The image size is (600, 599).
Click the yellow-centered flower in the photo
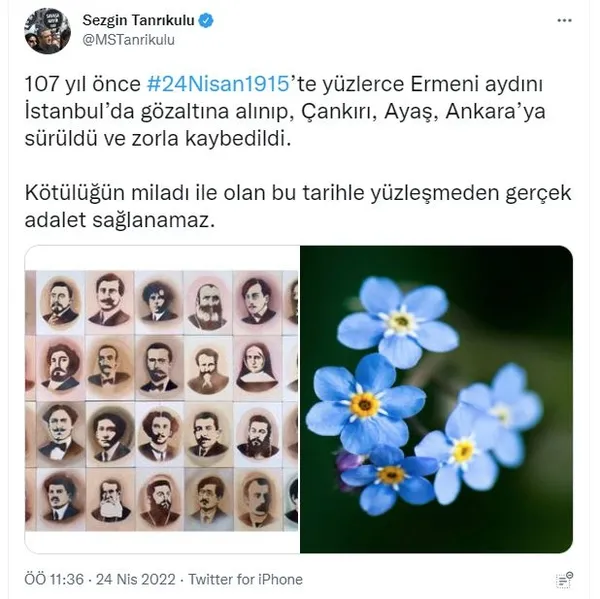click(x=364, y=405)
